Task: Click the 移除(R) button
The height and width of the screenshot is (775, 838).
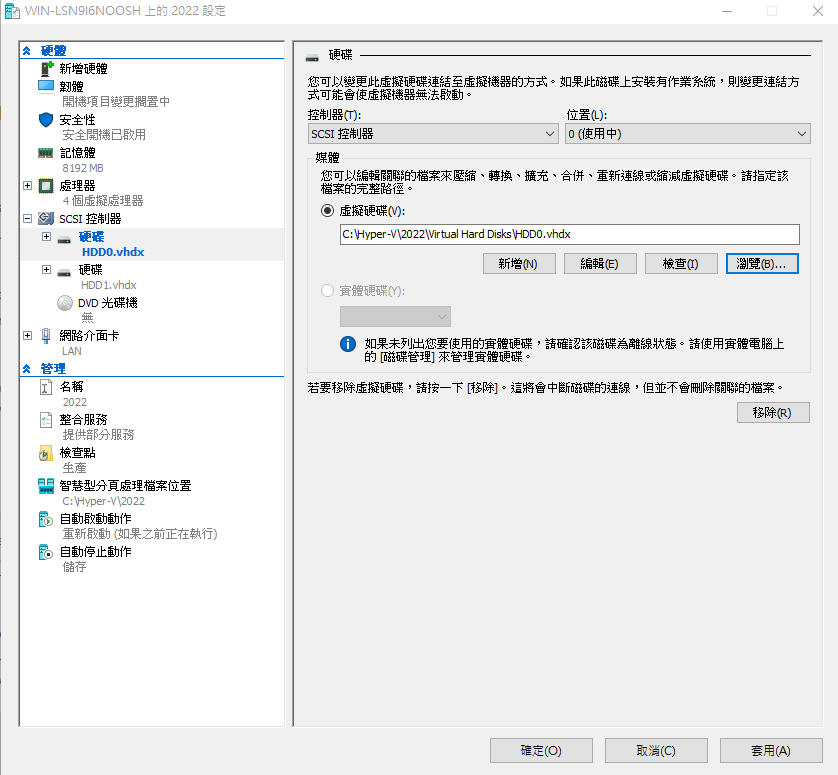Action: [773, 413]
